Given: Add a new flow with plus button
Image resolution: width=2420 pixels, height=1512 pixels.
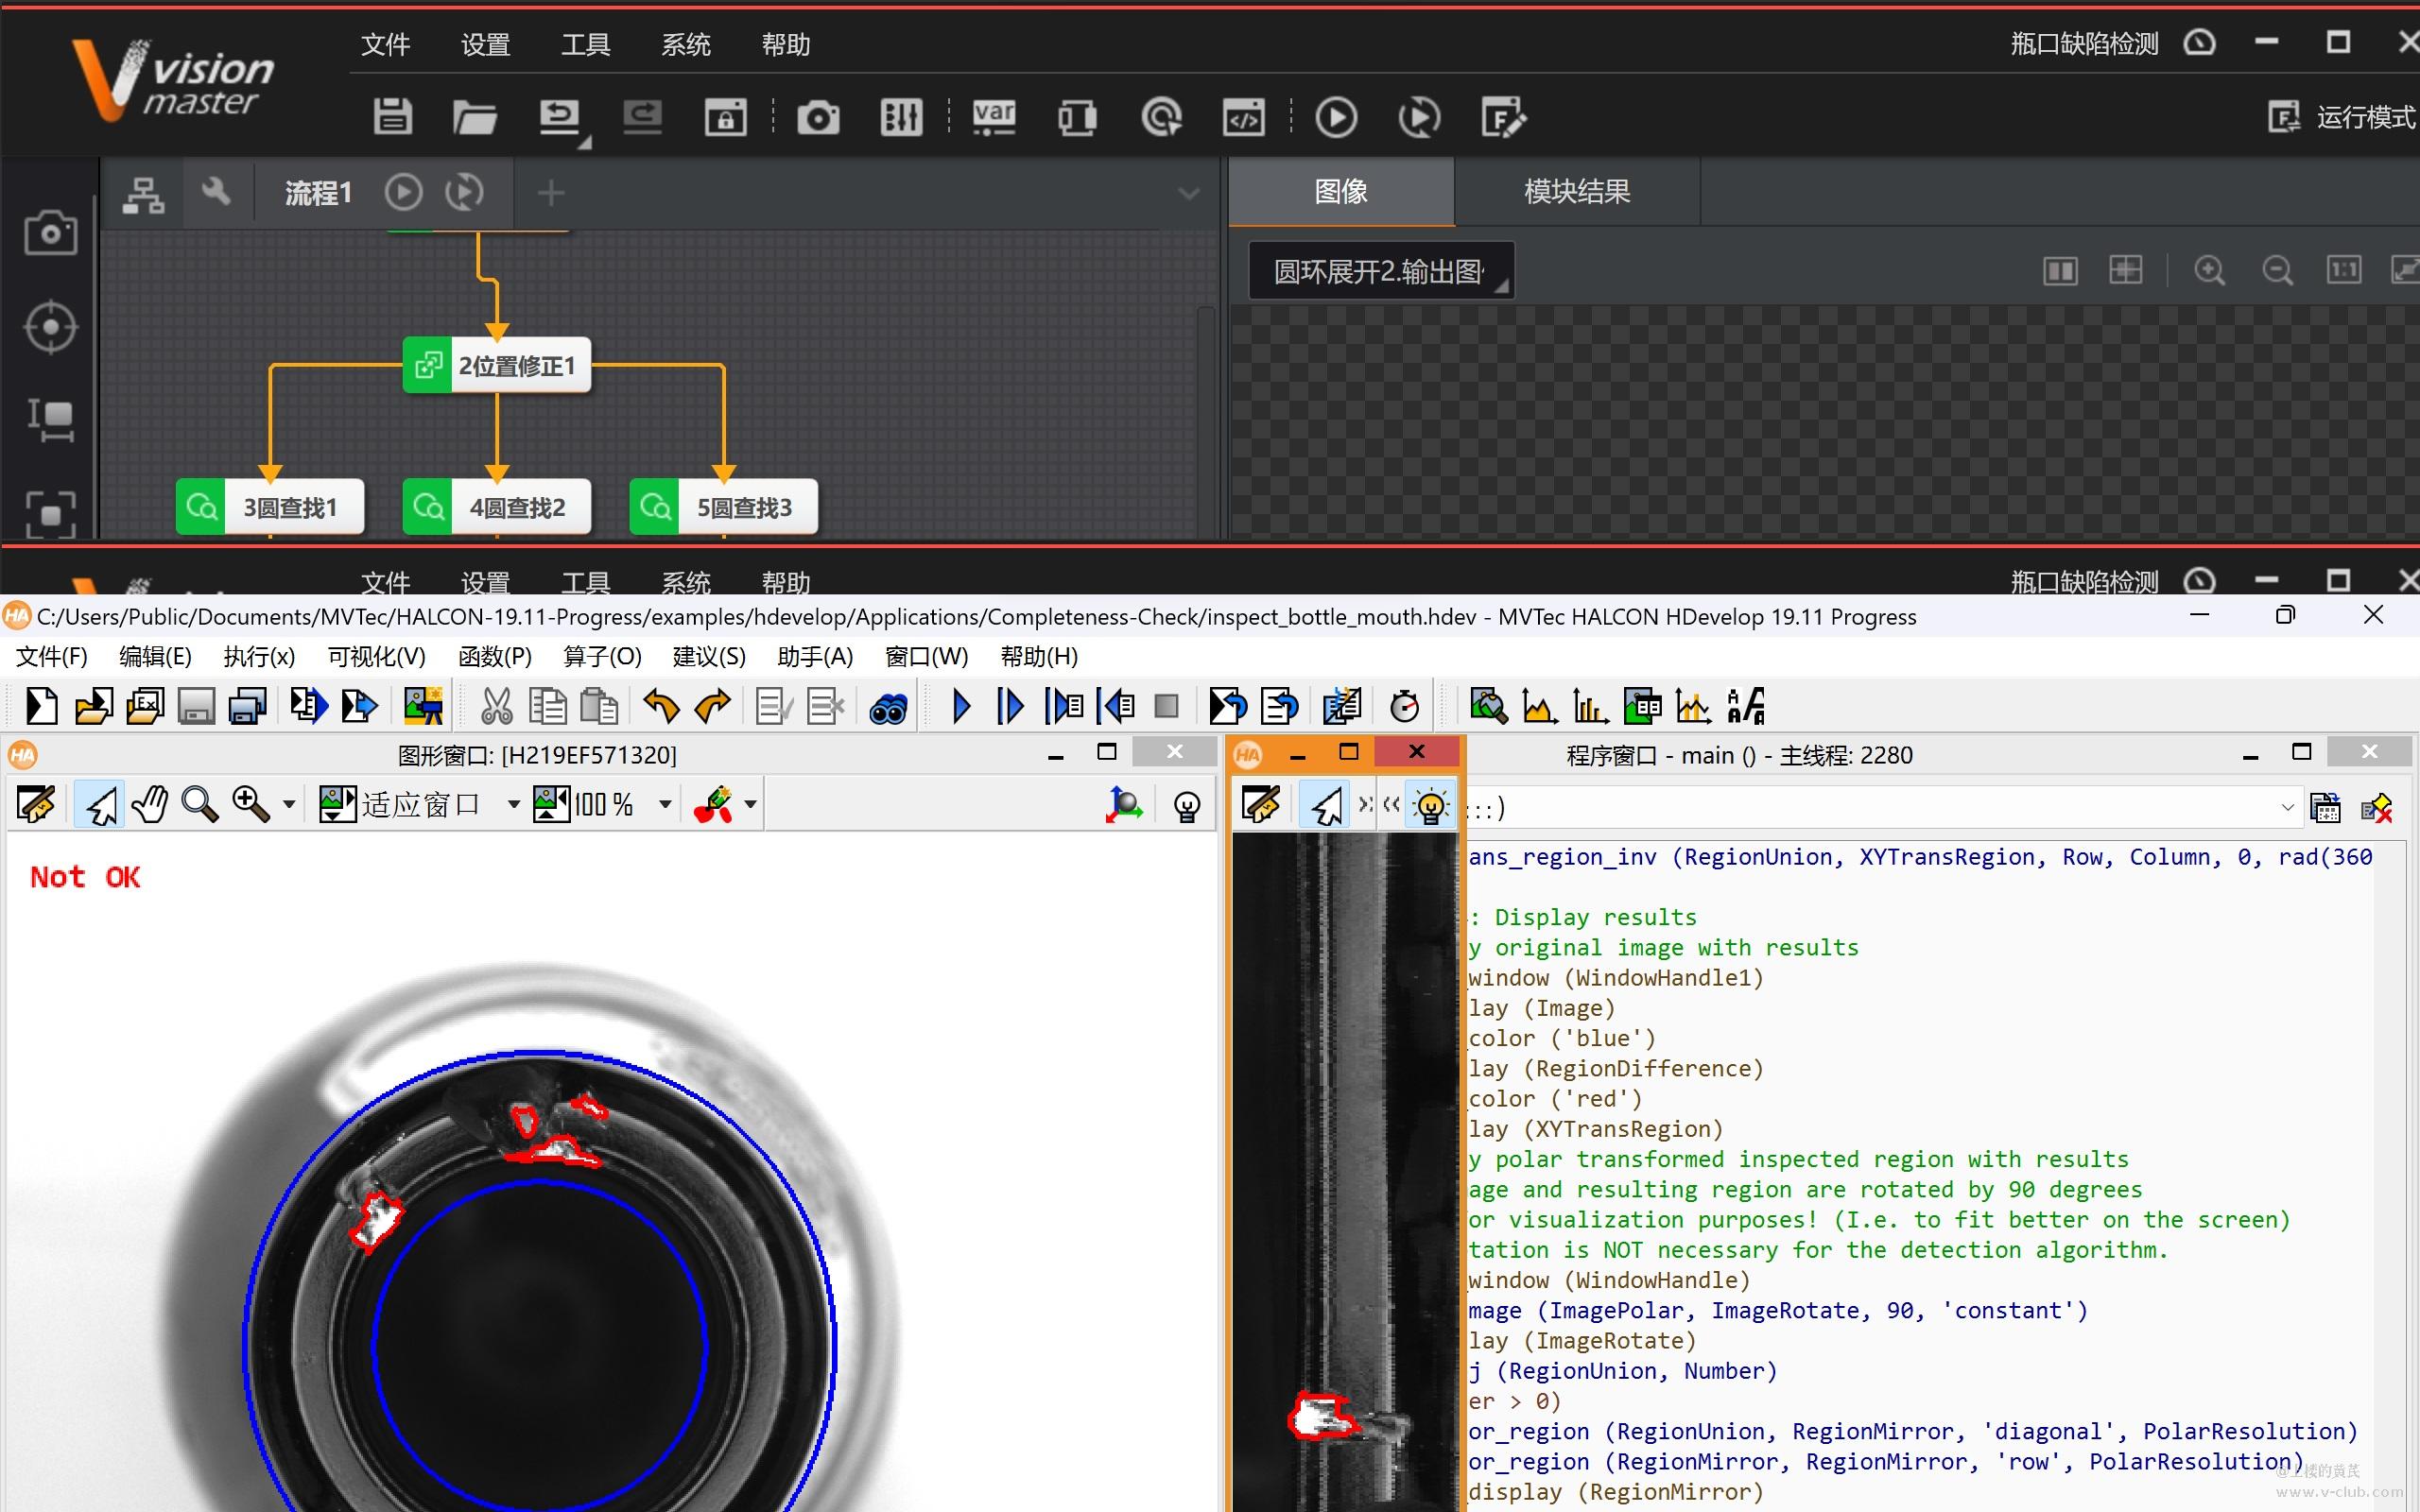Looking at the screenshot, I should click(x=551, y=192).
